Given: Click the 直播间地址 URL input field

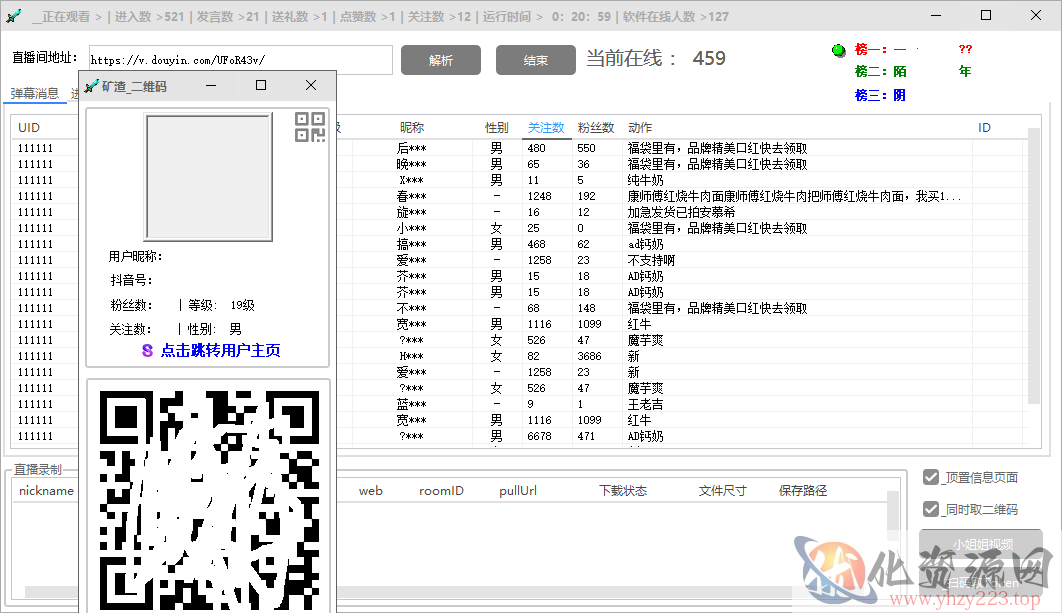Looking at the screenshot, I should [240, 60].
